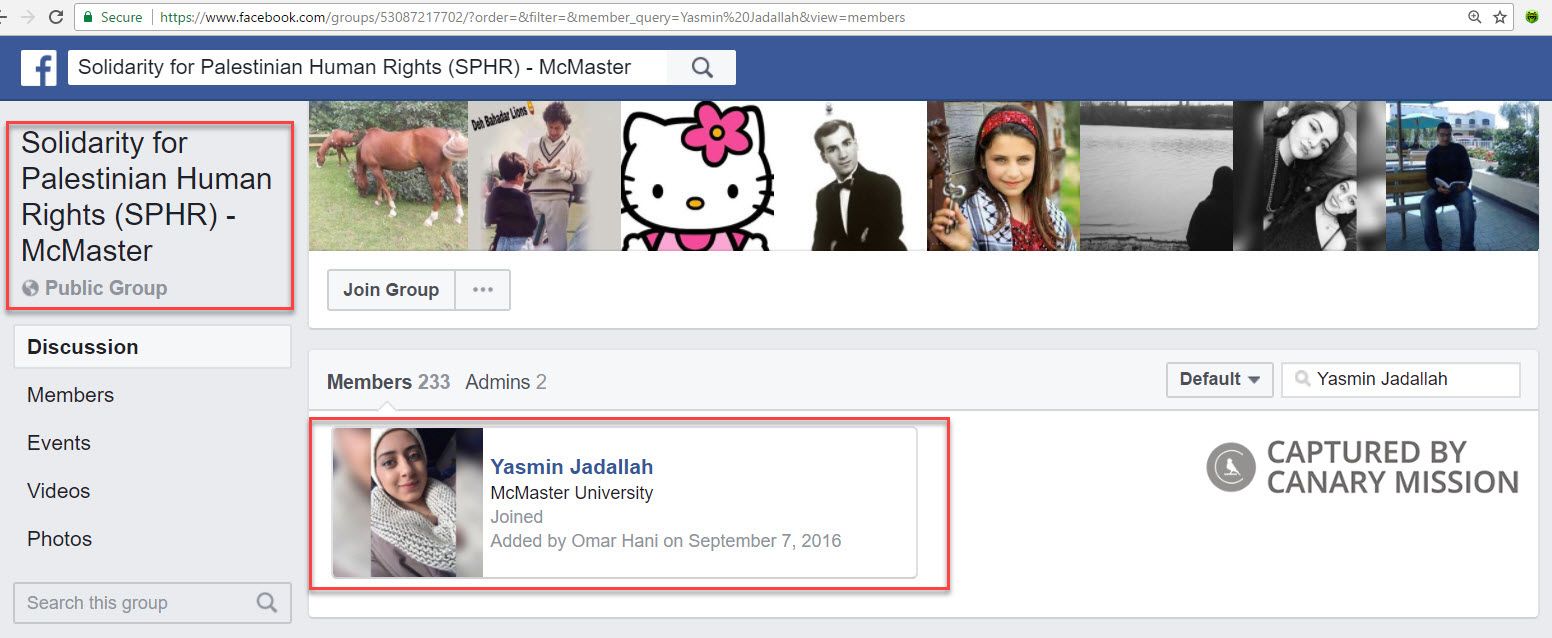The width and height of the screenshot is (1552, 638).
Task: Click the Search this group field
Action: pyautogui.click(x=152, y=603)
